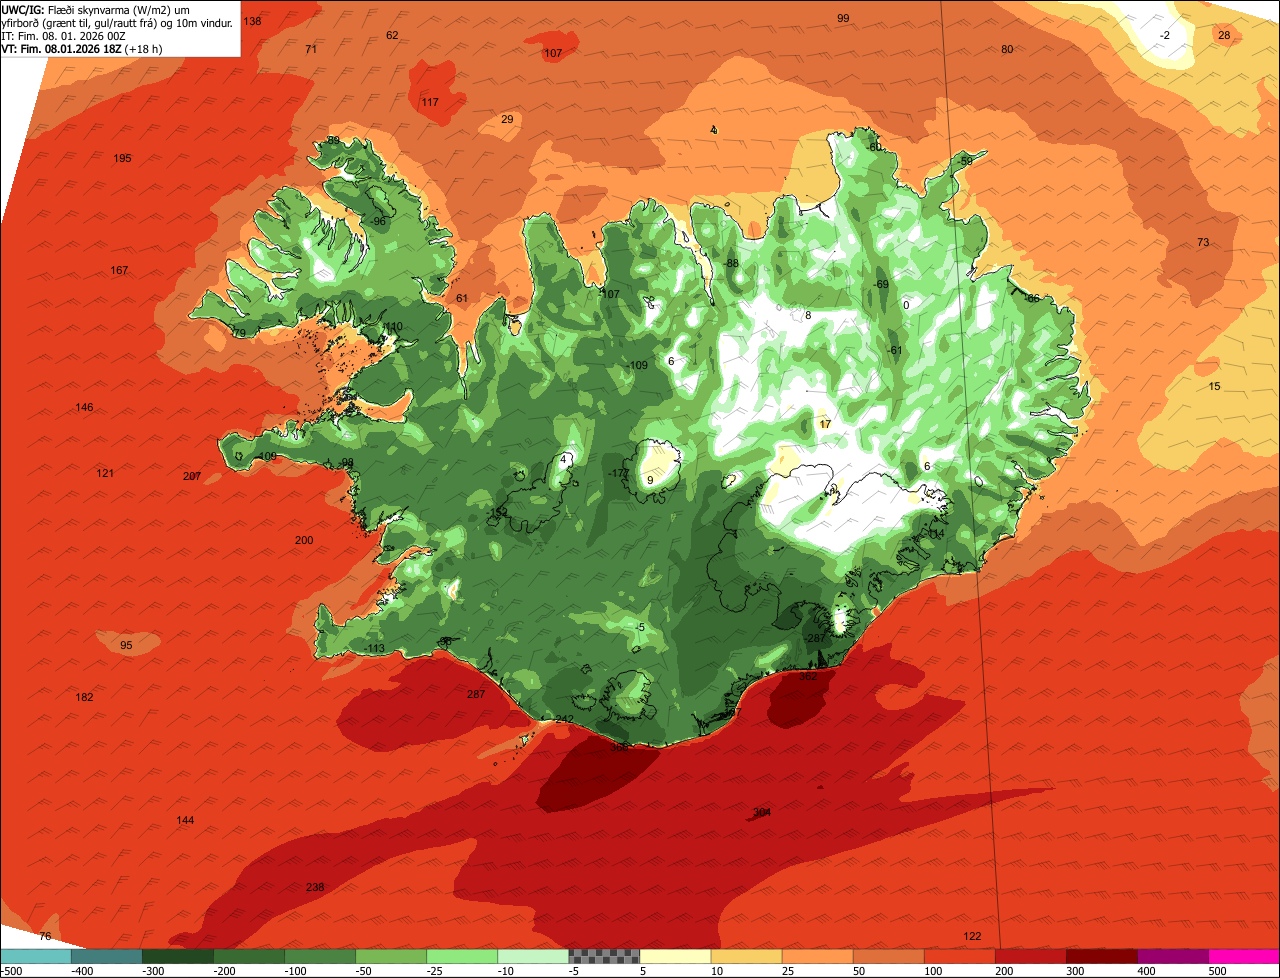Click the darkest green -300 legend swatch

coord(177,956)
